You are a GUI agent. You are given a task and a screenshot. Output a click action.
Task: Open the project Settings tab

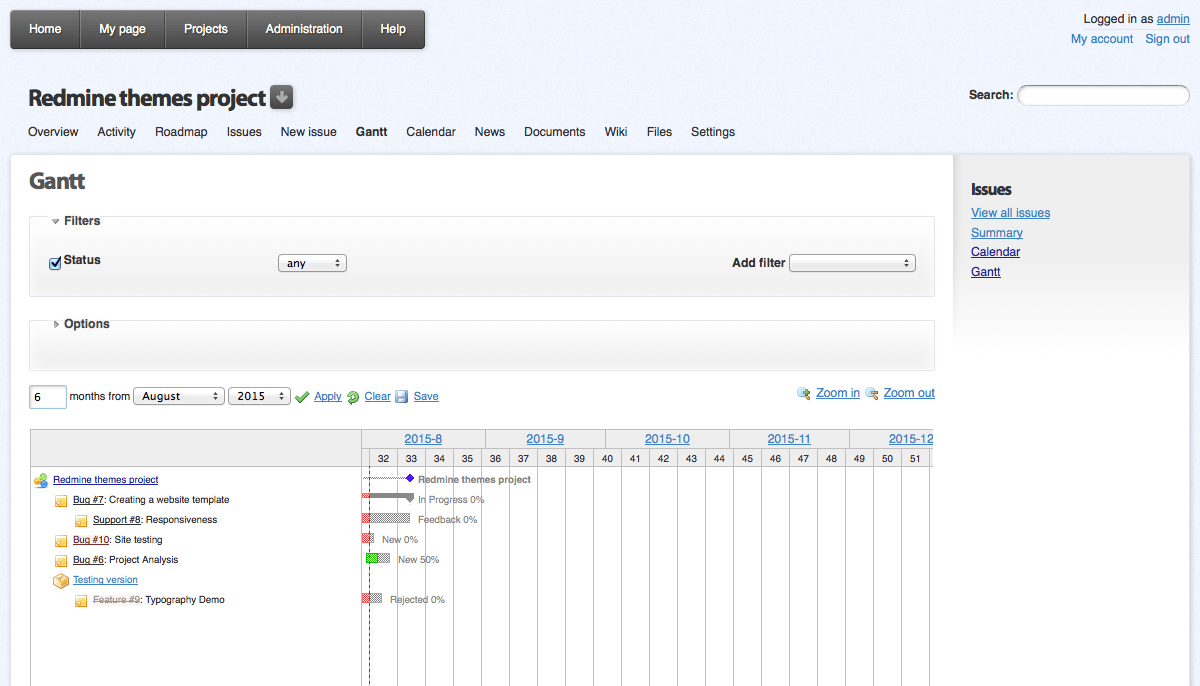tap(713, 132)
